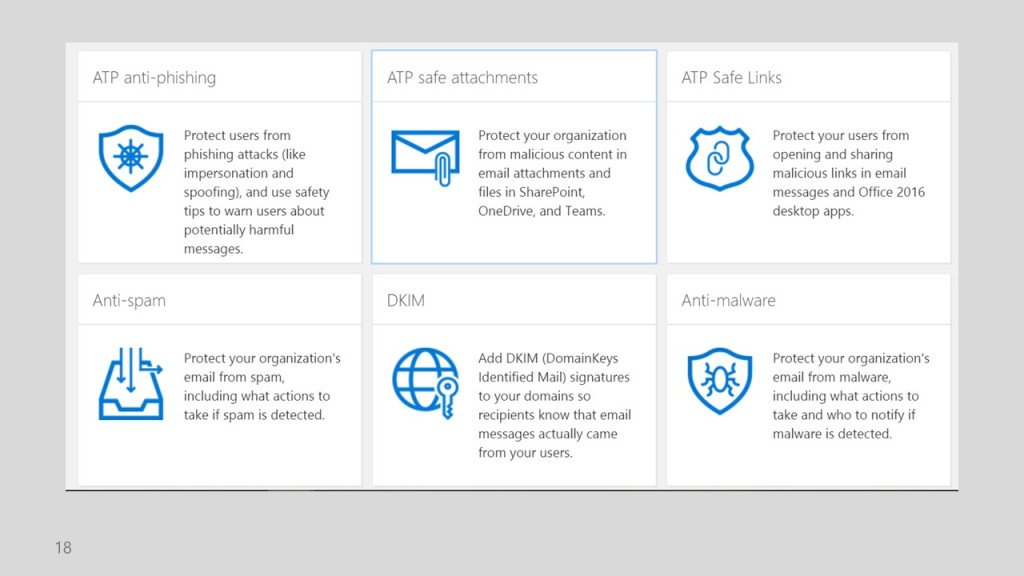Select the text 'take if spam is detected'
This screenshot has height=576, width=1024.
254,415
